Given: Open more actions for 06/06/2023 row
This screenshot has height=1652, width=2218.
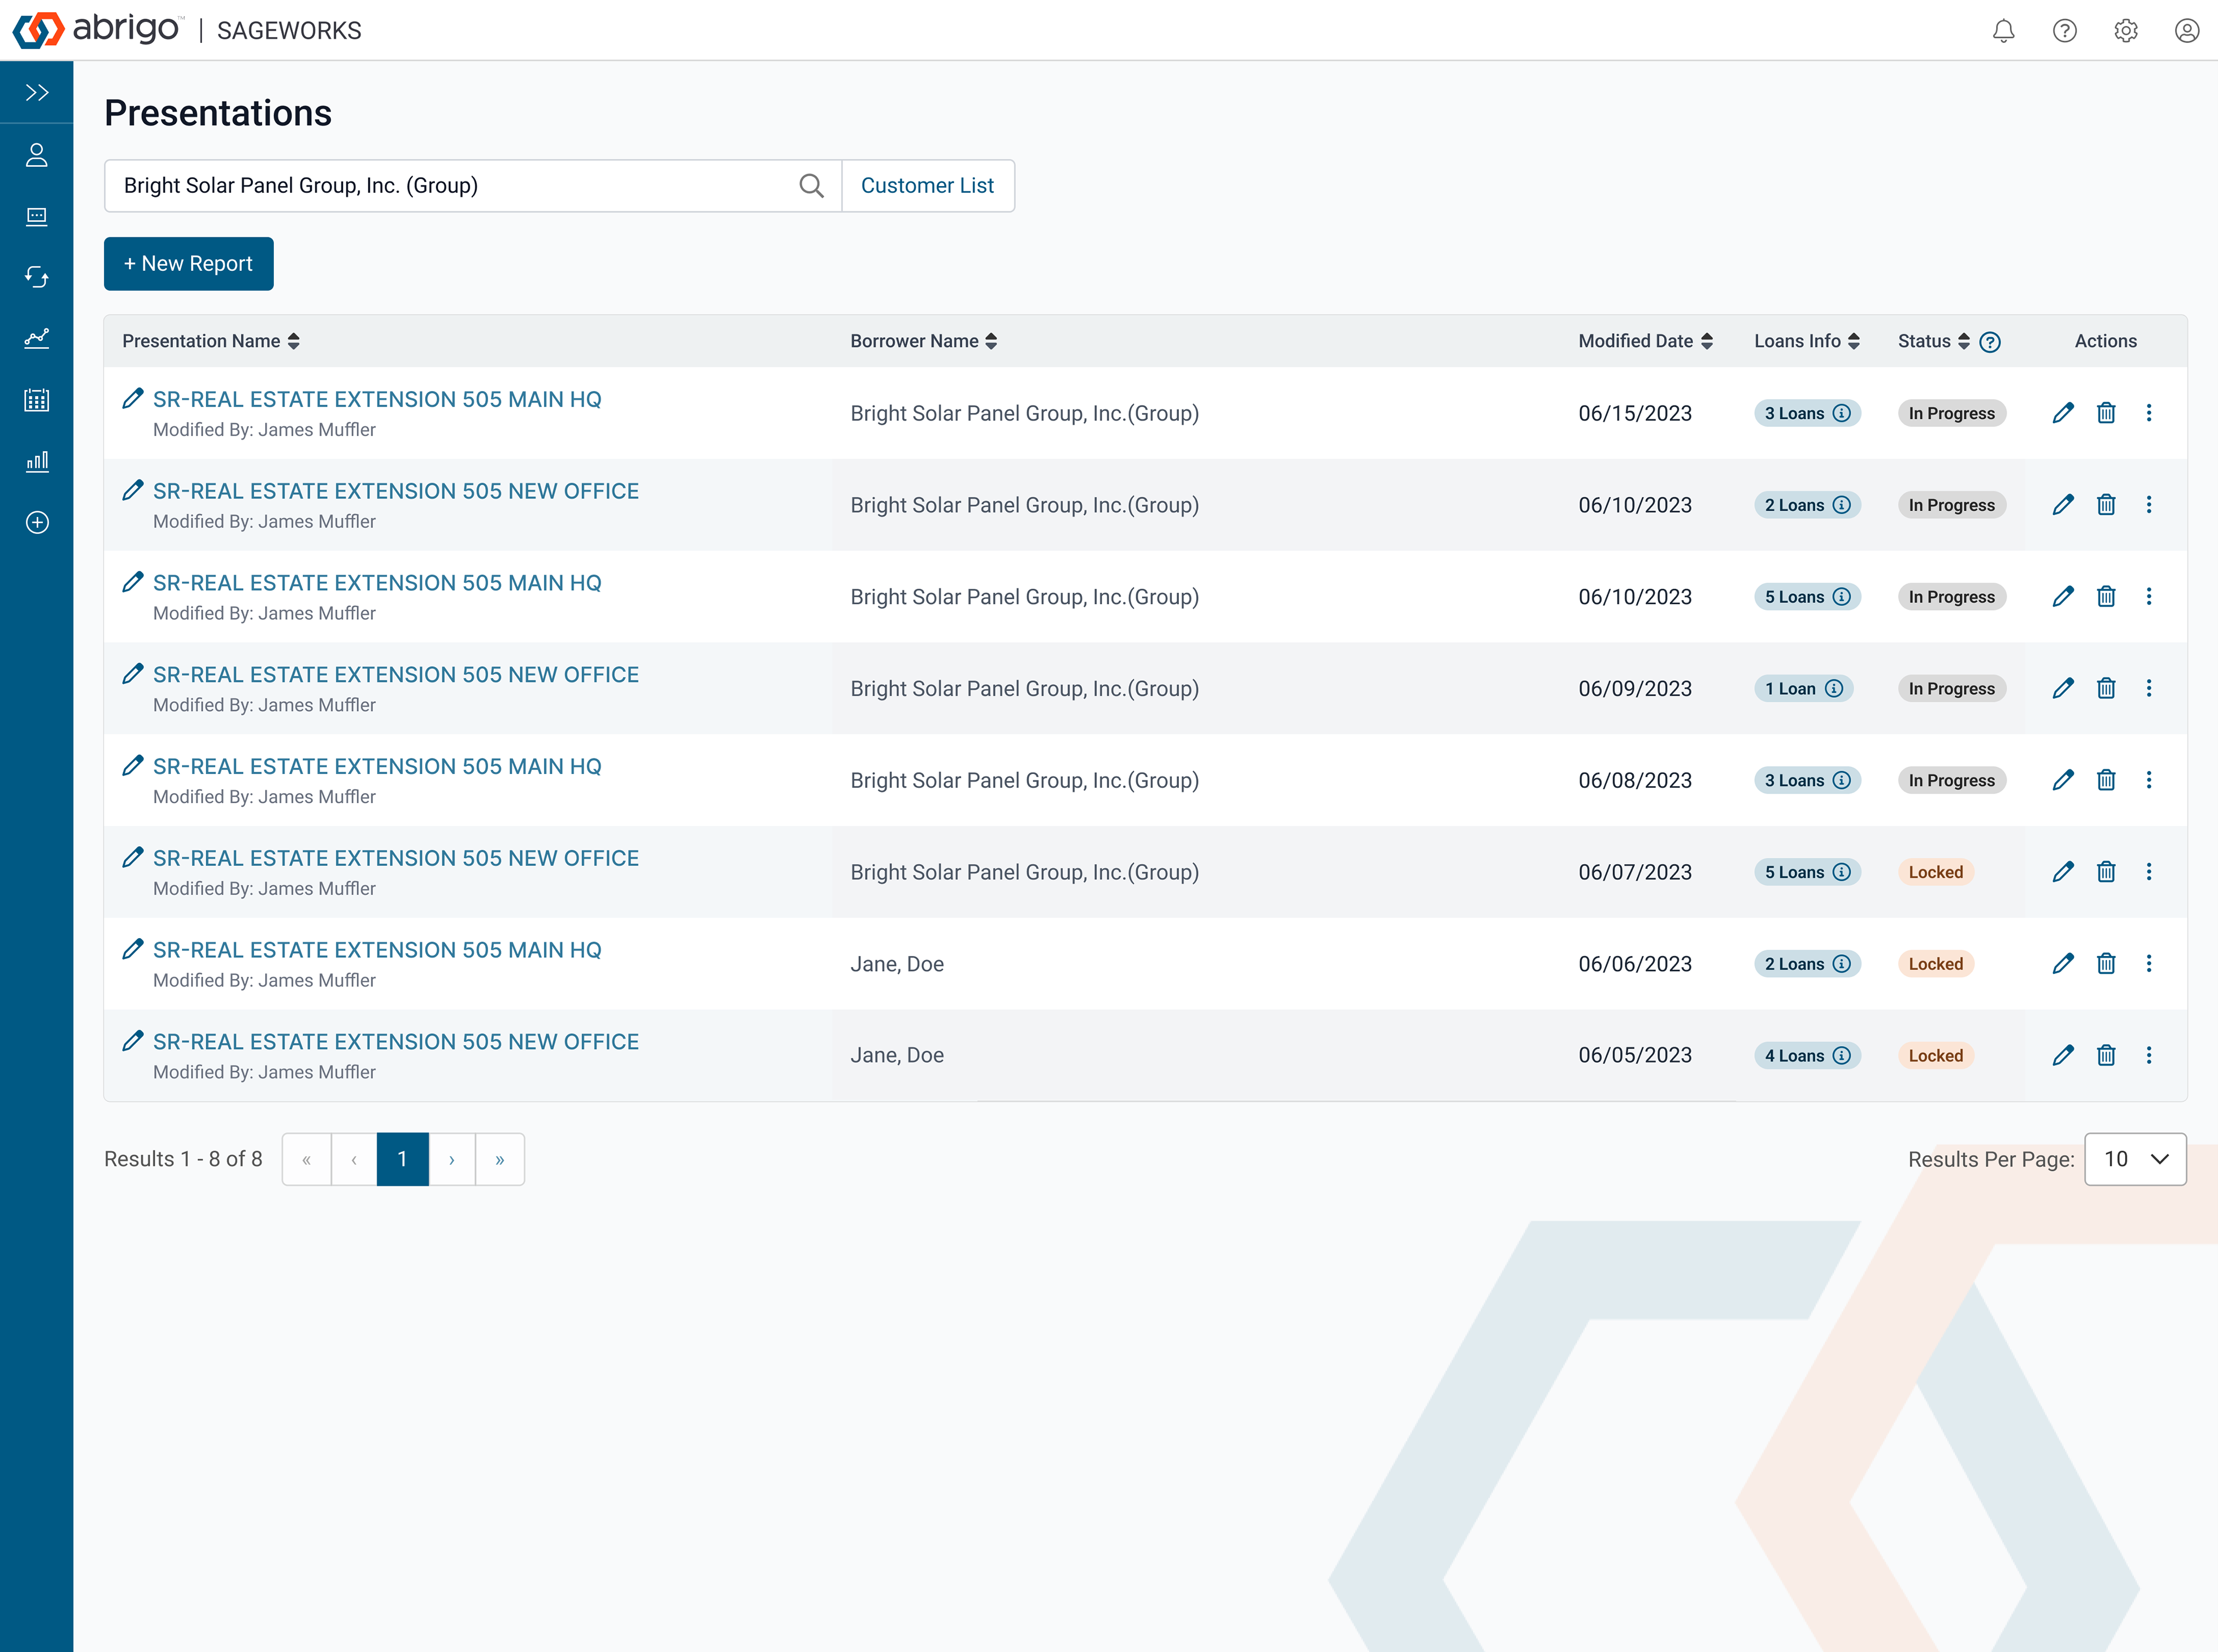Looking at the screenshot, I should (x=2149, y=963).
